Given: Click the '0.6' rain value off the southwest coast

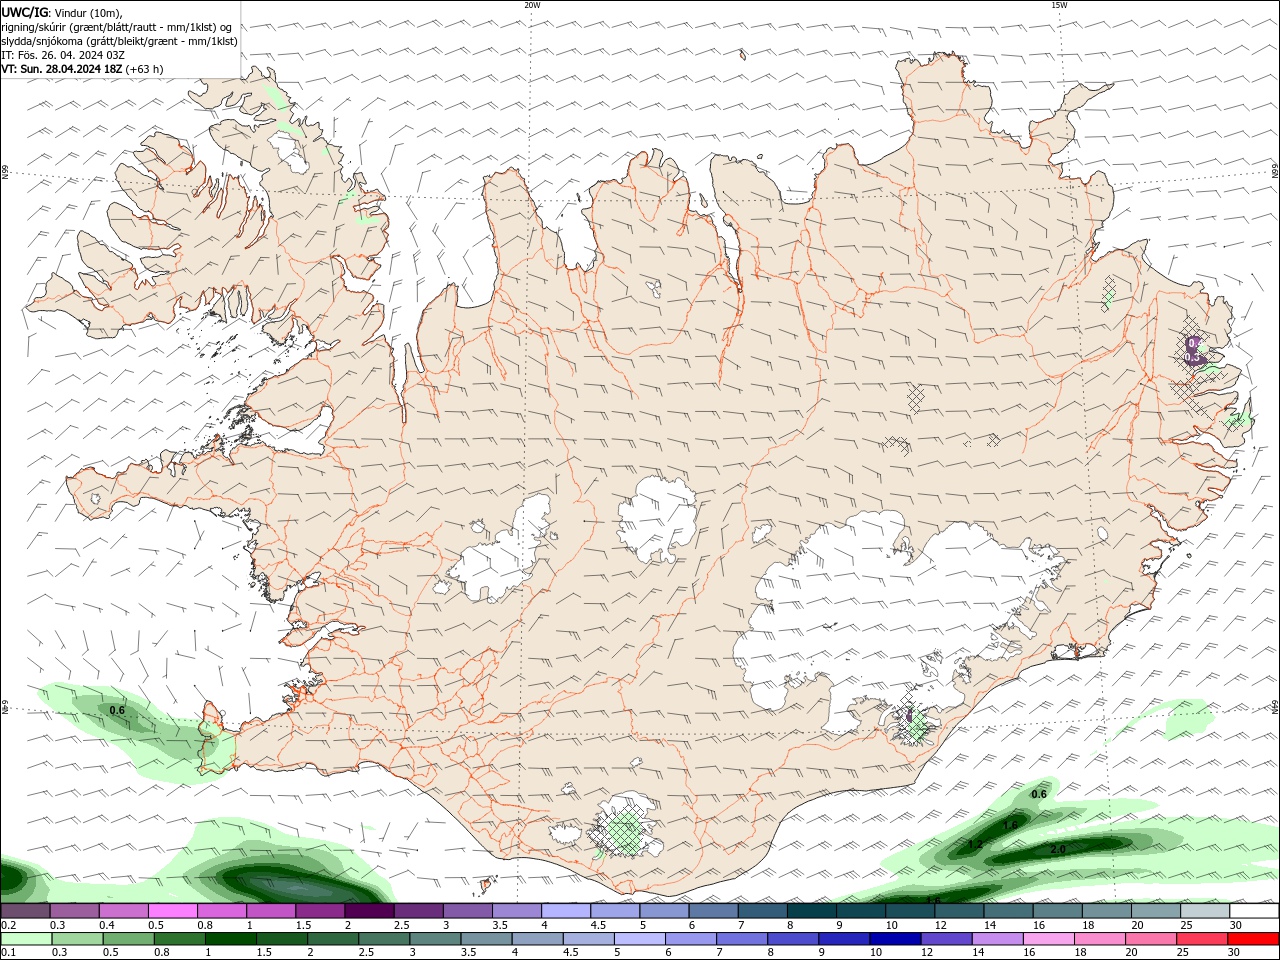Looking at the screenshot, I should click(x=117, y=711).
